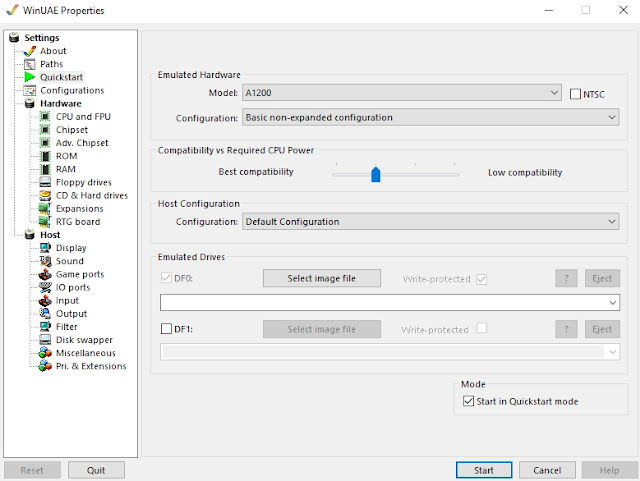
Task: Click the slider track near Low compatibility
Action: click(x=453, y=174)
